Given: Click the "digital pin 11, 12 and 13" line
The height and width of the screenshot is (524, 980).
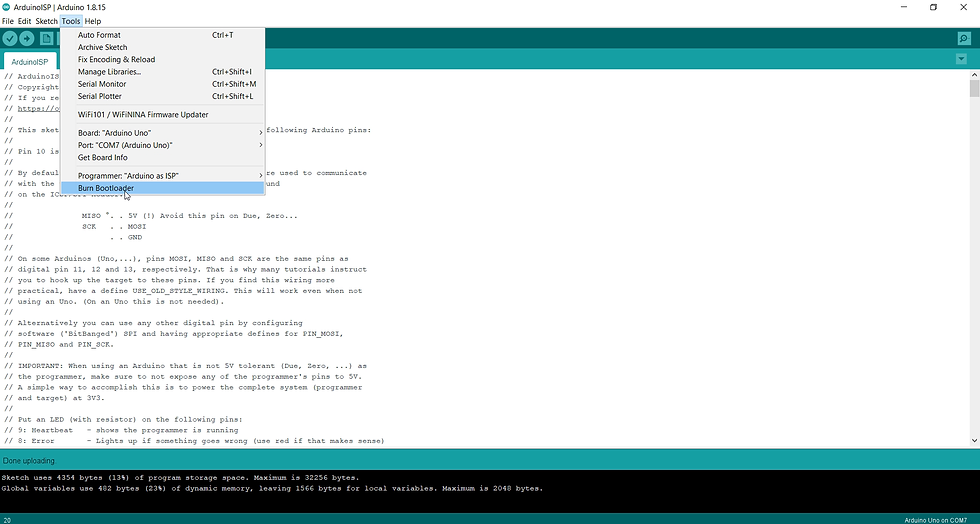Looking at the screenshot, I should click(x=186, y=270).
